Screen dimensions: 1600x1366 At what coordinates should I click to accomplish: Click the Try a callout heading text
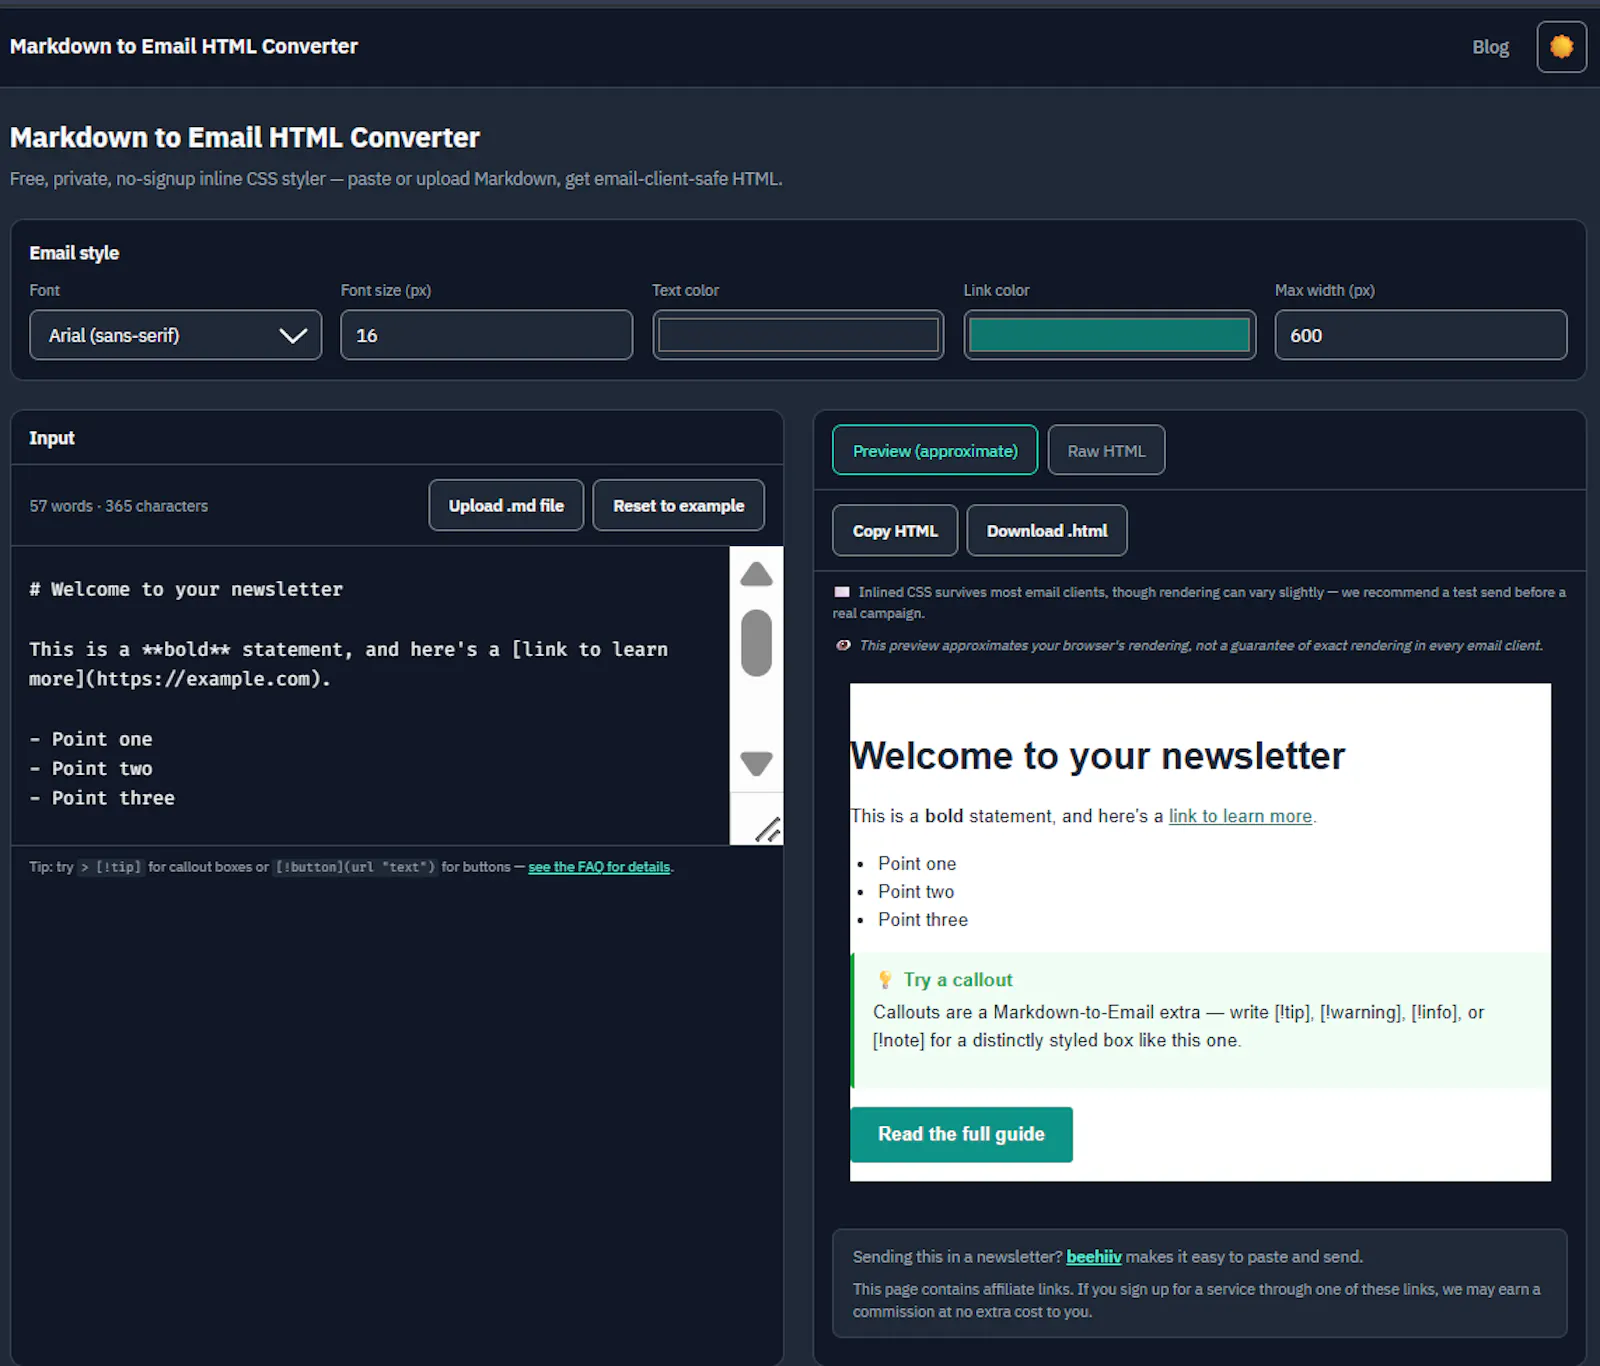click(x=958, y=980)
